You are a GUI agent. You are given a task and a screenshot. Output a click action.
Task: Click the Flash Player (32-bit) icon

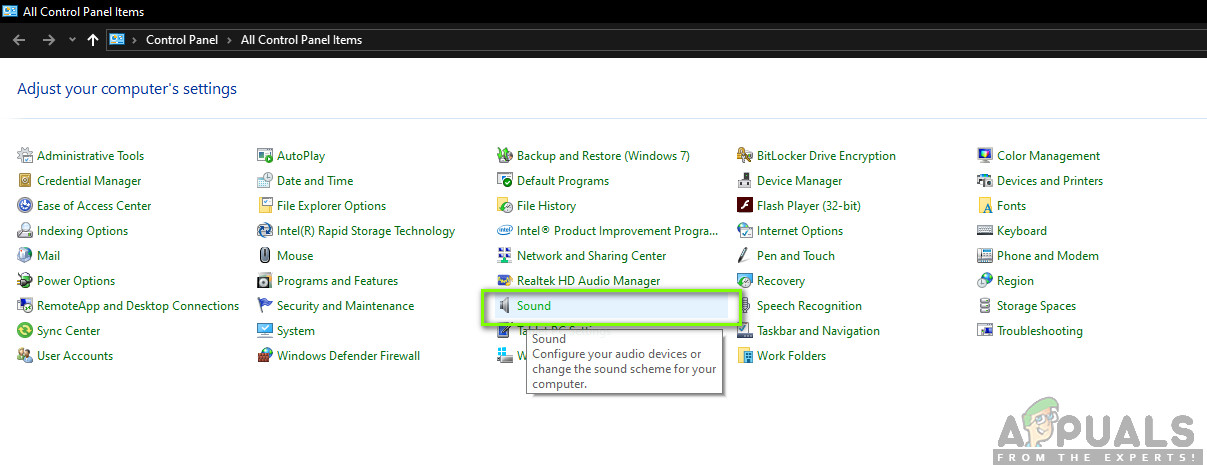[745, 206]
